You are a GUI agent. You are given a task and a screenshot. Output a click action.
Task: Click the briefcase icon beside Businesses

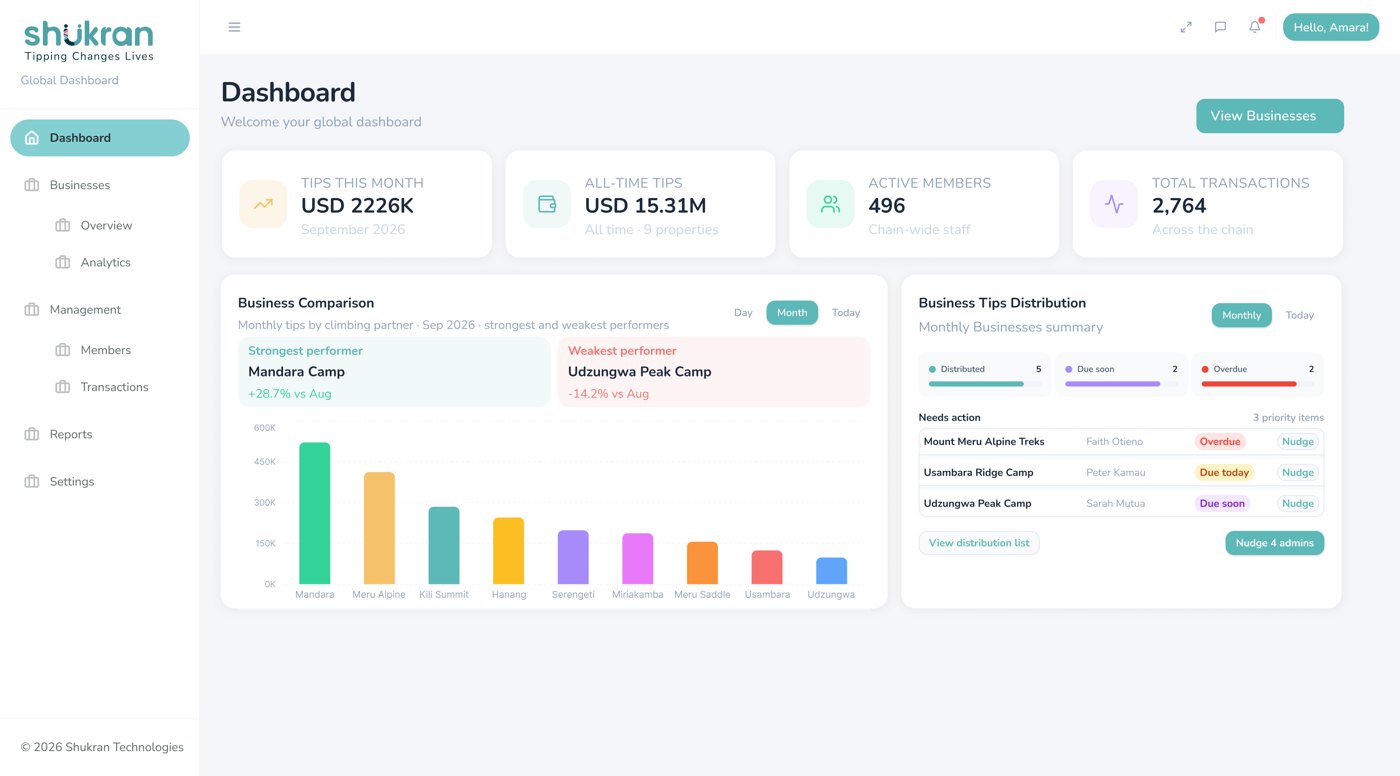click(32, 185)
